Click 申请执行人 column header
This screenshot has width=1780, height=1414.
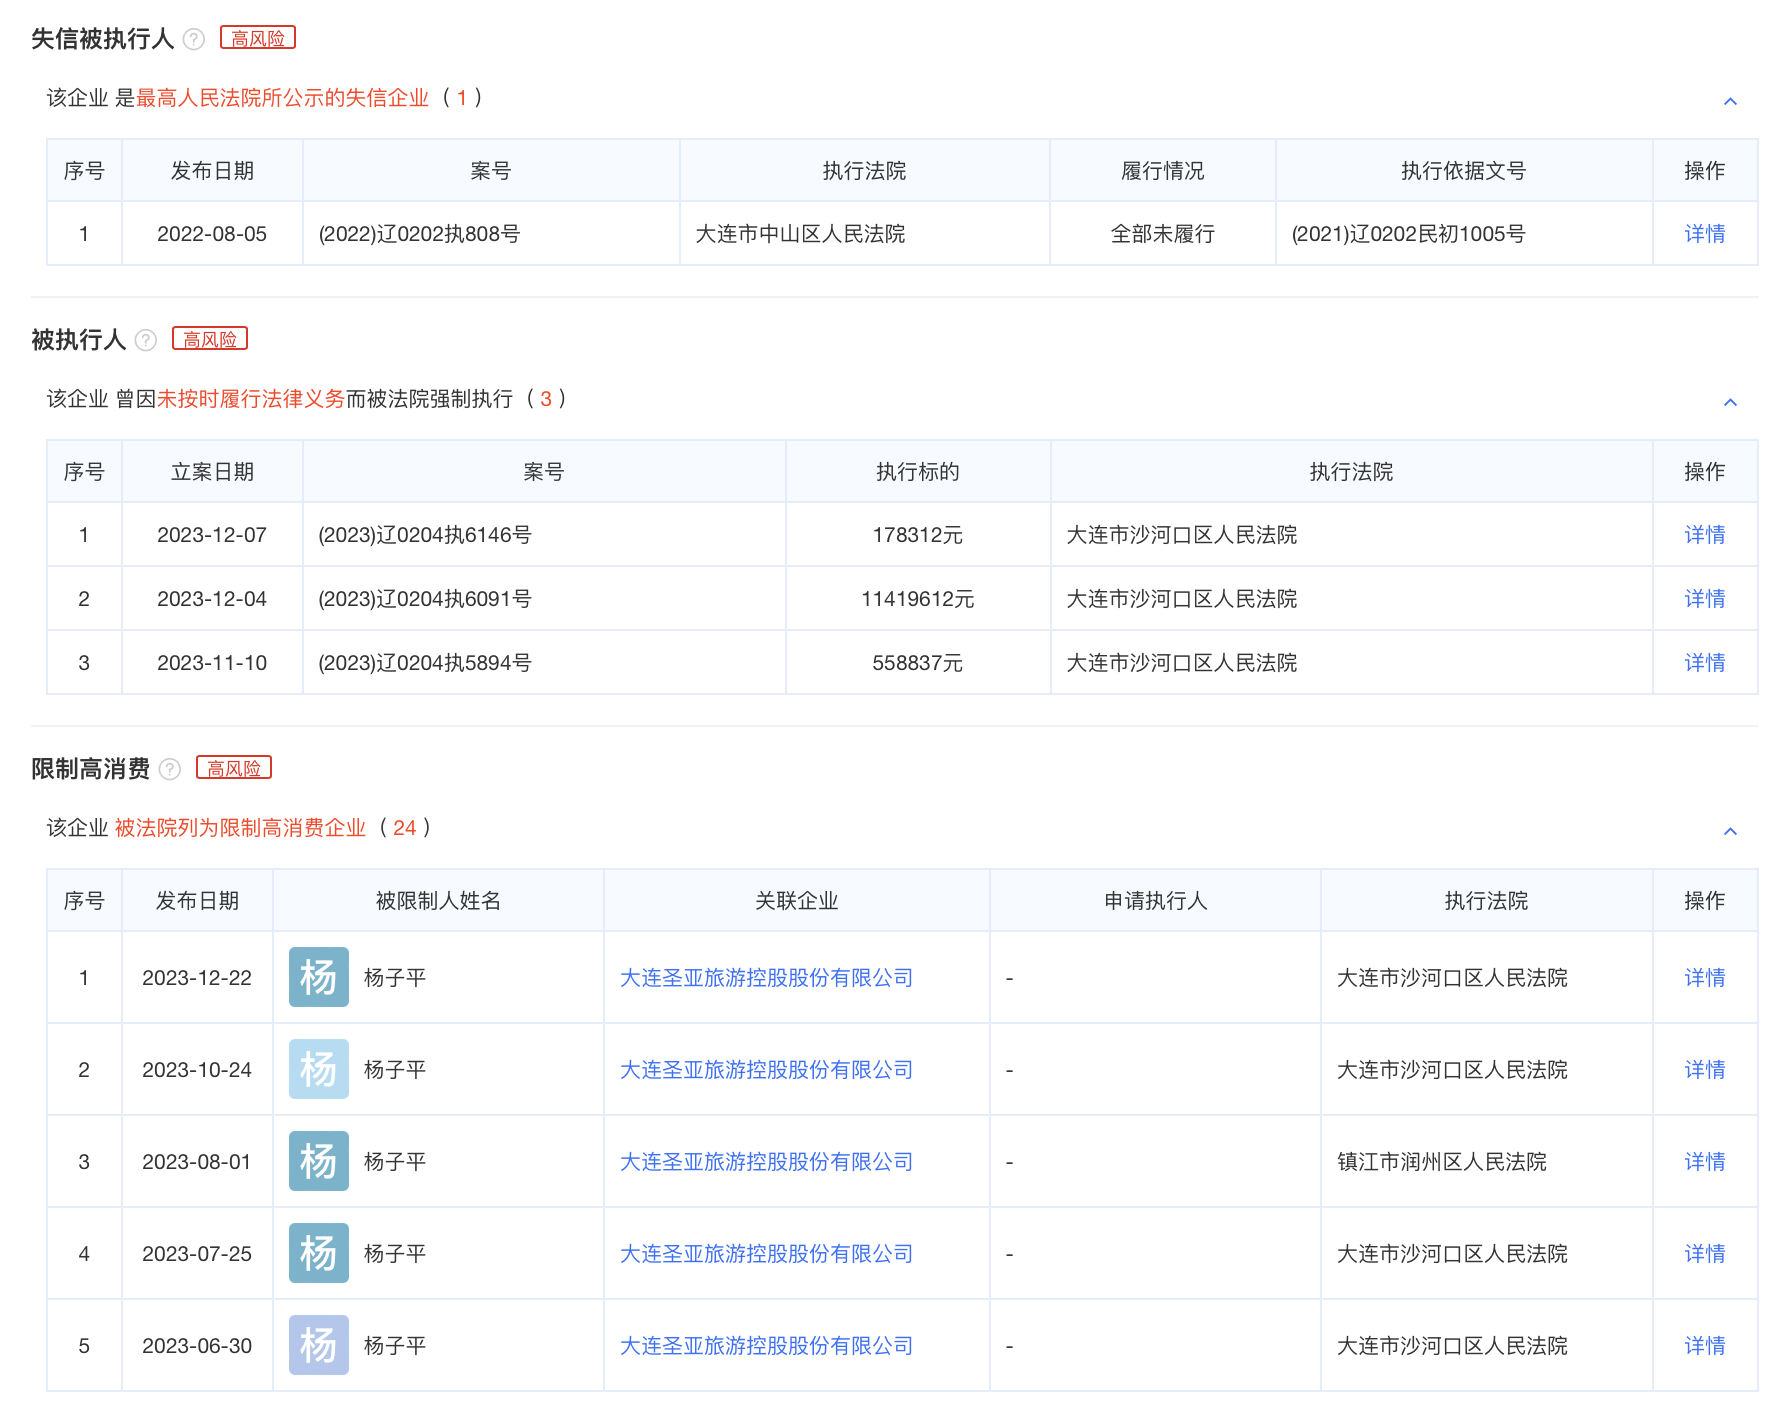coord(1156,901)
